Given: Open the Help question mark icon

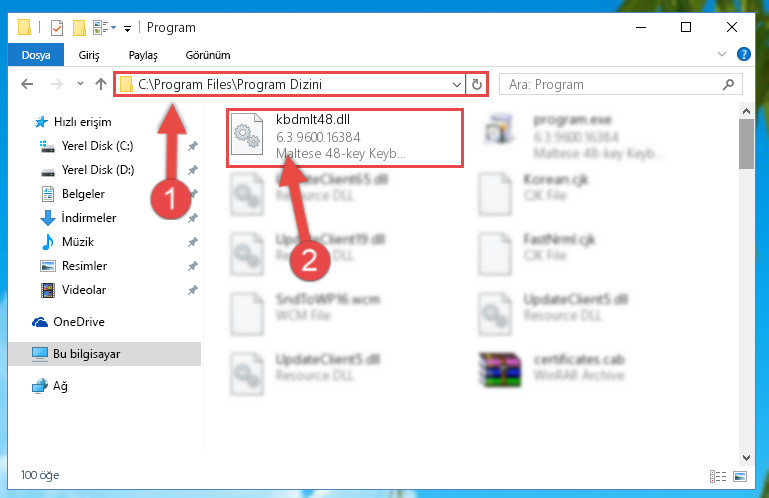Looking at the screenshot, I should click(743, 54).
